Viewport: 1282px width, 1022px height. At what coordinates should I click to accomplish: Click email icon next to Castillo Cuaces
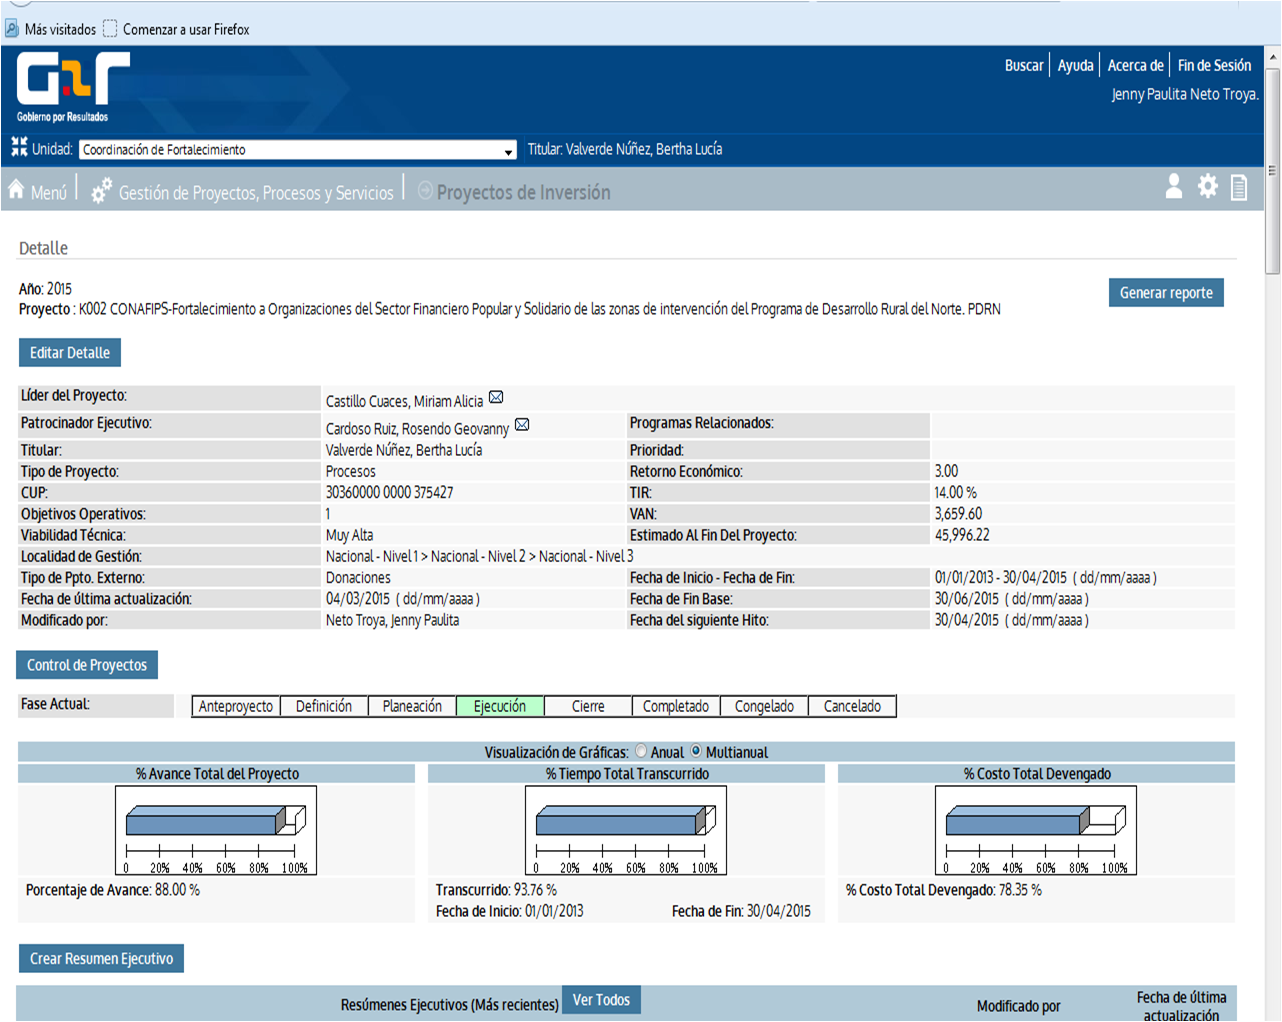(496, 398)
